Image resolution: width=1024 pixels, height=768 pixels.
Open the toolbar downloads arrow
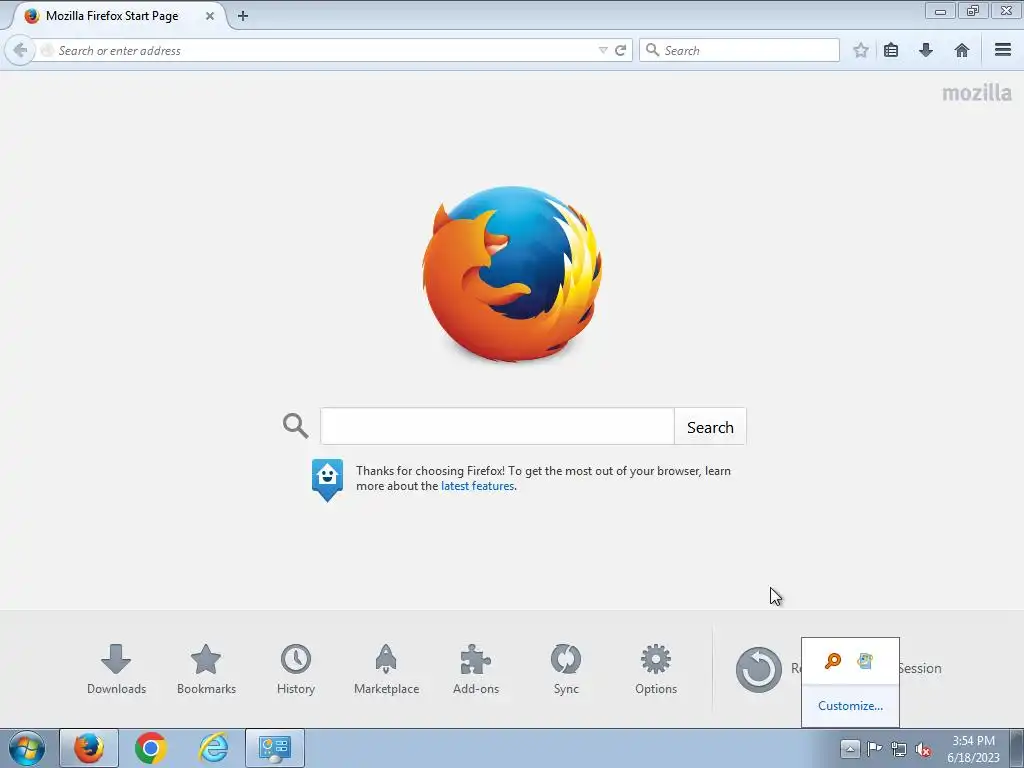tap(925, 50)
